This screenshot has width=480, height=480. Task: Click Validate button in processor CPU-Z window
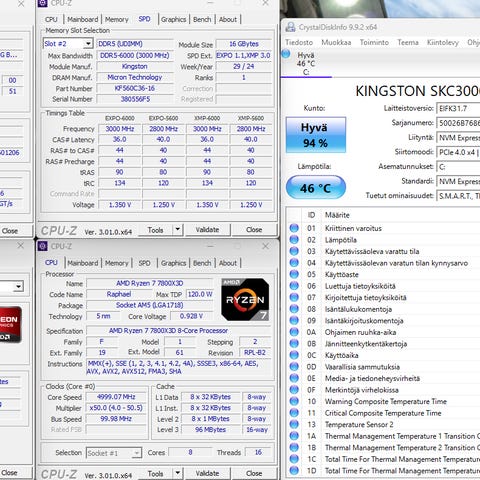pyautogui.click(x=207, y=473)
